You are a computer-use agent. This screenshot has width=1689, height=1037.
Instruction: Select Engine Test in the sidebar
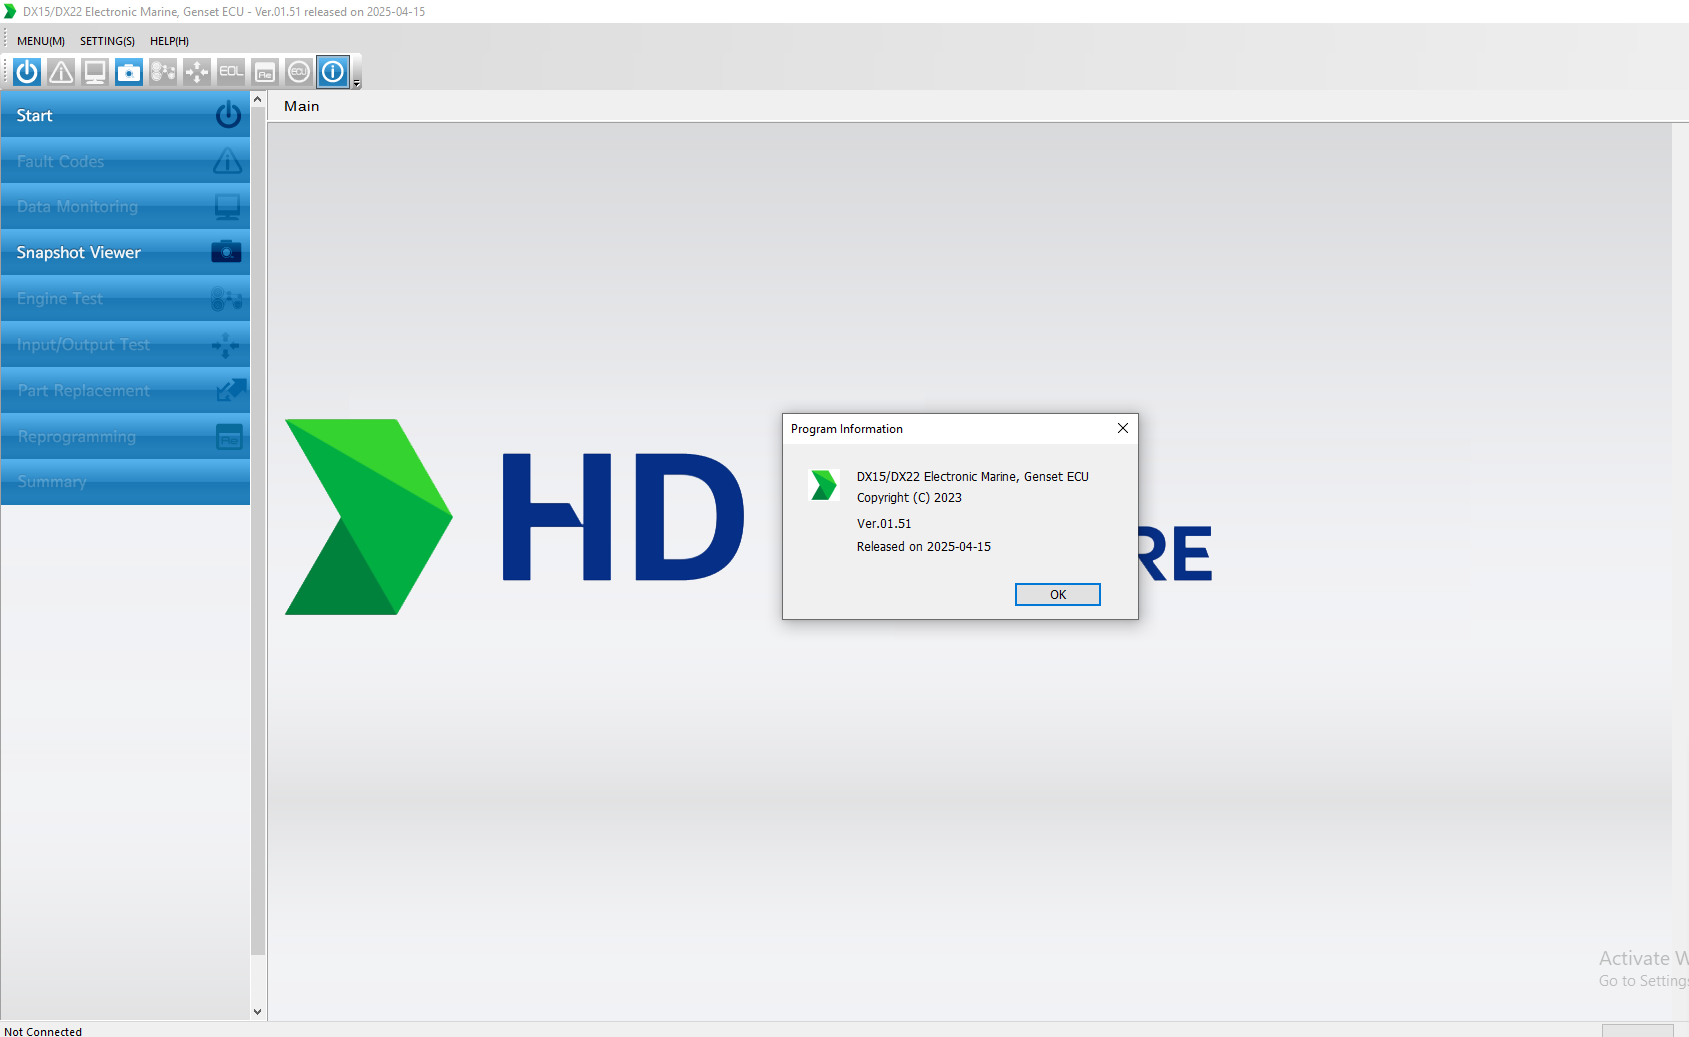click(x=125, y=299)
